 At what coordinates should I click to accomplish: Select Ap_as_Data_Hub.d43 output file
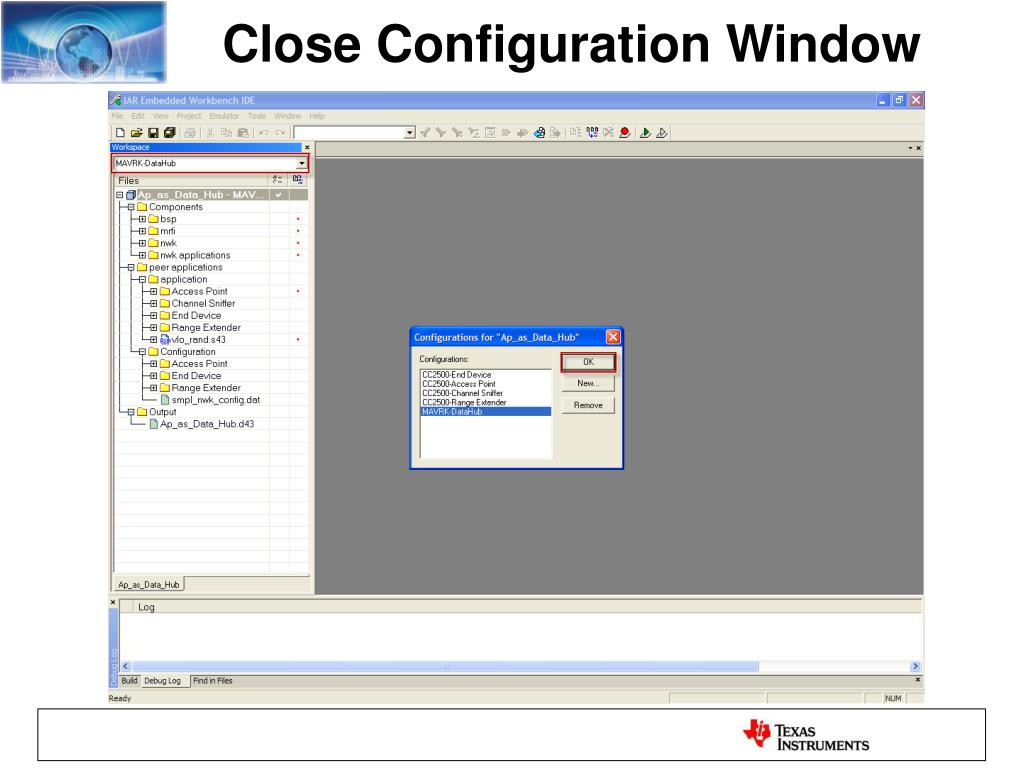click(207, 424)
